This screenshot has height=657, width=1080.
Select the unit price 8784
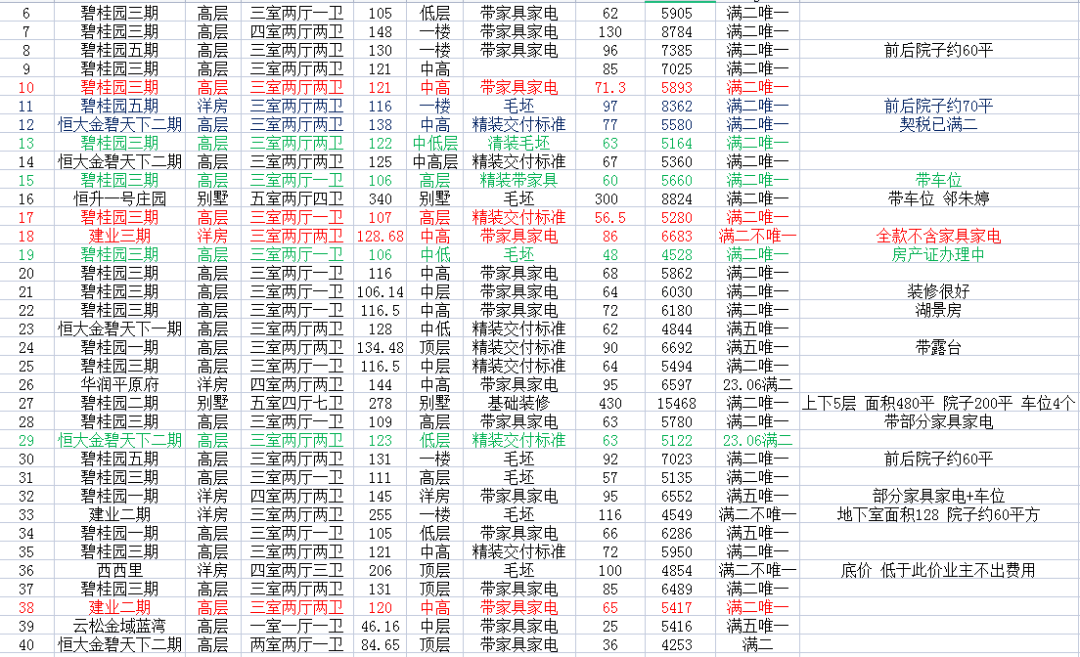click(x=677, y=32)
